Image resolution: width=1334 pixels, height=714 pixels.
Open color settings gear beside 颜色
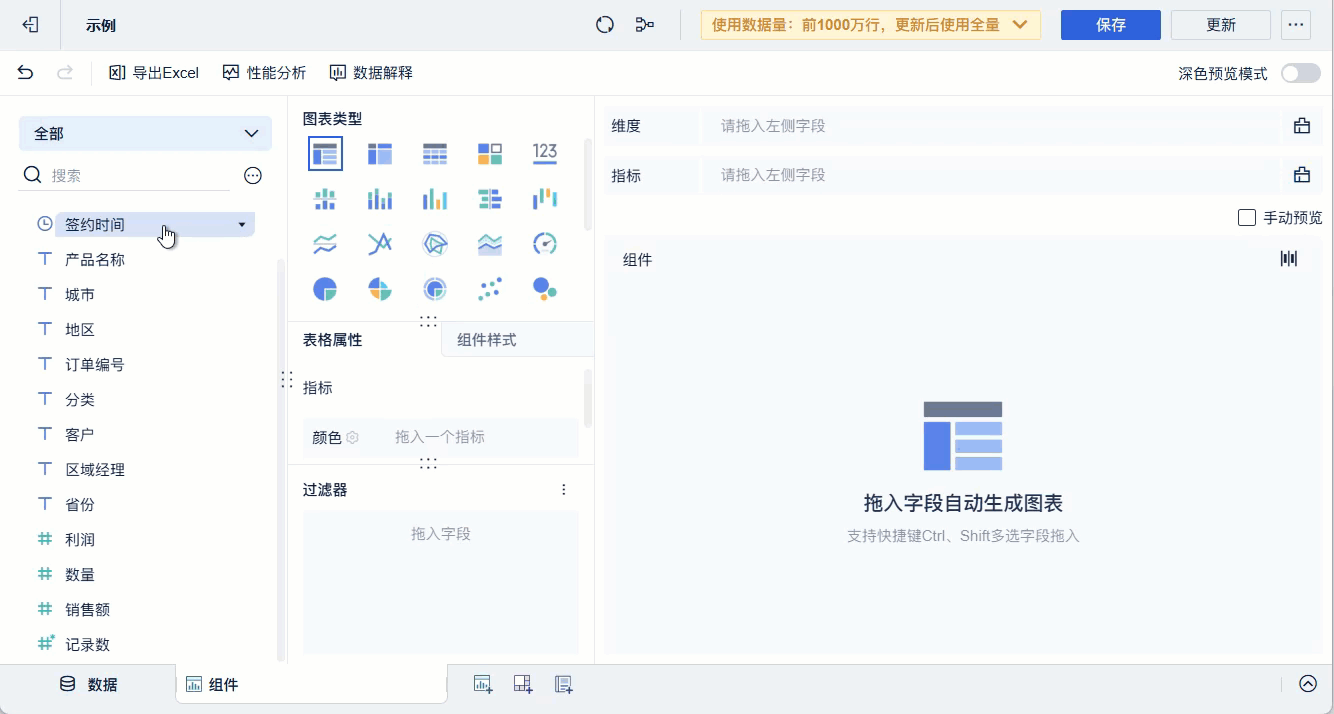[x=352, y=437]
